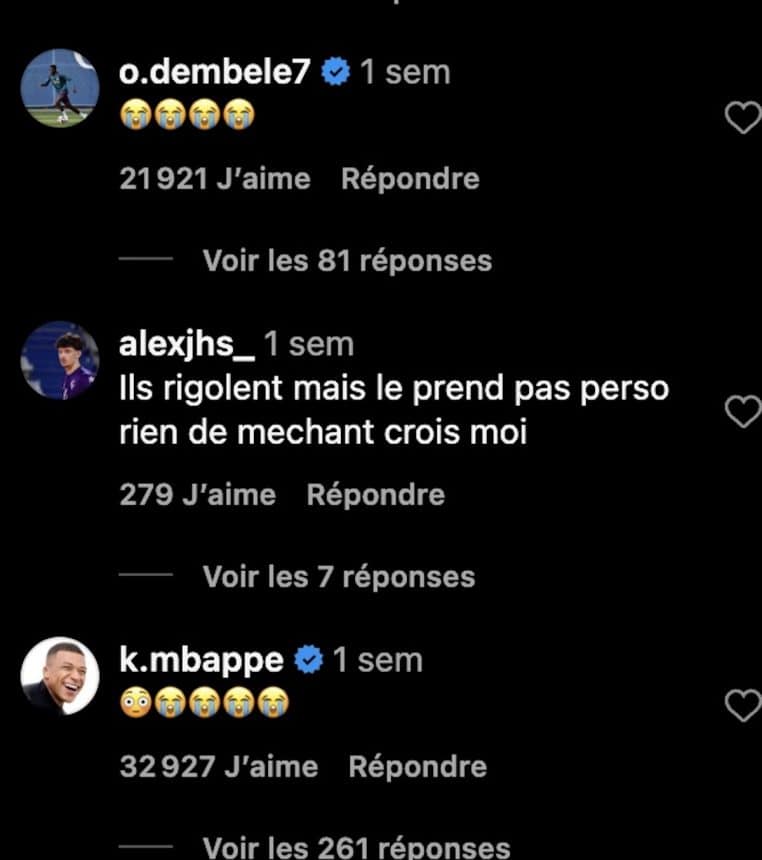Viewport: 762px width, 860px height.
Task: Open alexjhs_'s profile picture
Action: [x=60, y=360]
